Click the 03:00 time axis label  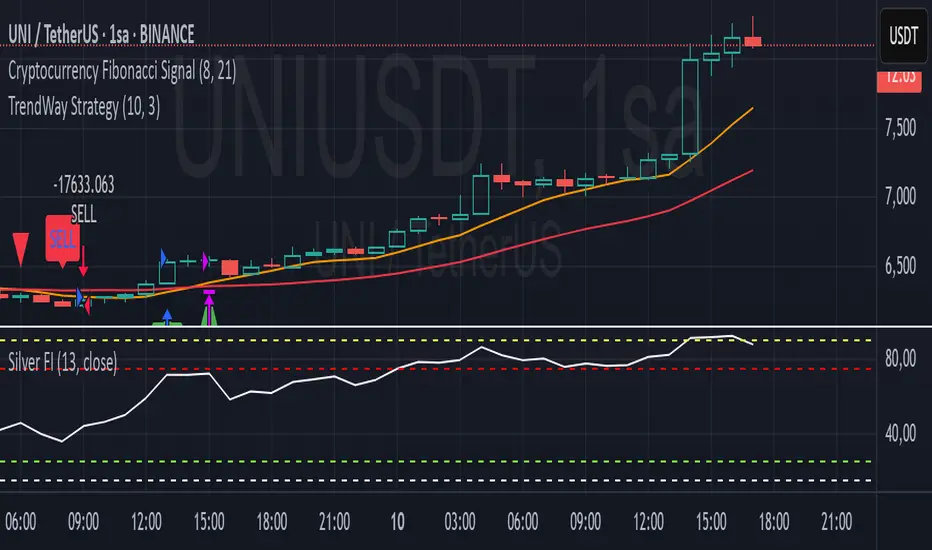pyautogui.click(x=460, y=521)
